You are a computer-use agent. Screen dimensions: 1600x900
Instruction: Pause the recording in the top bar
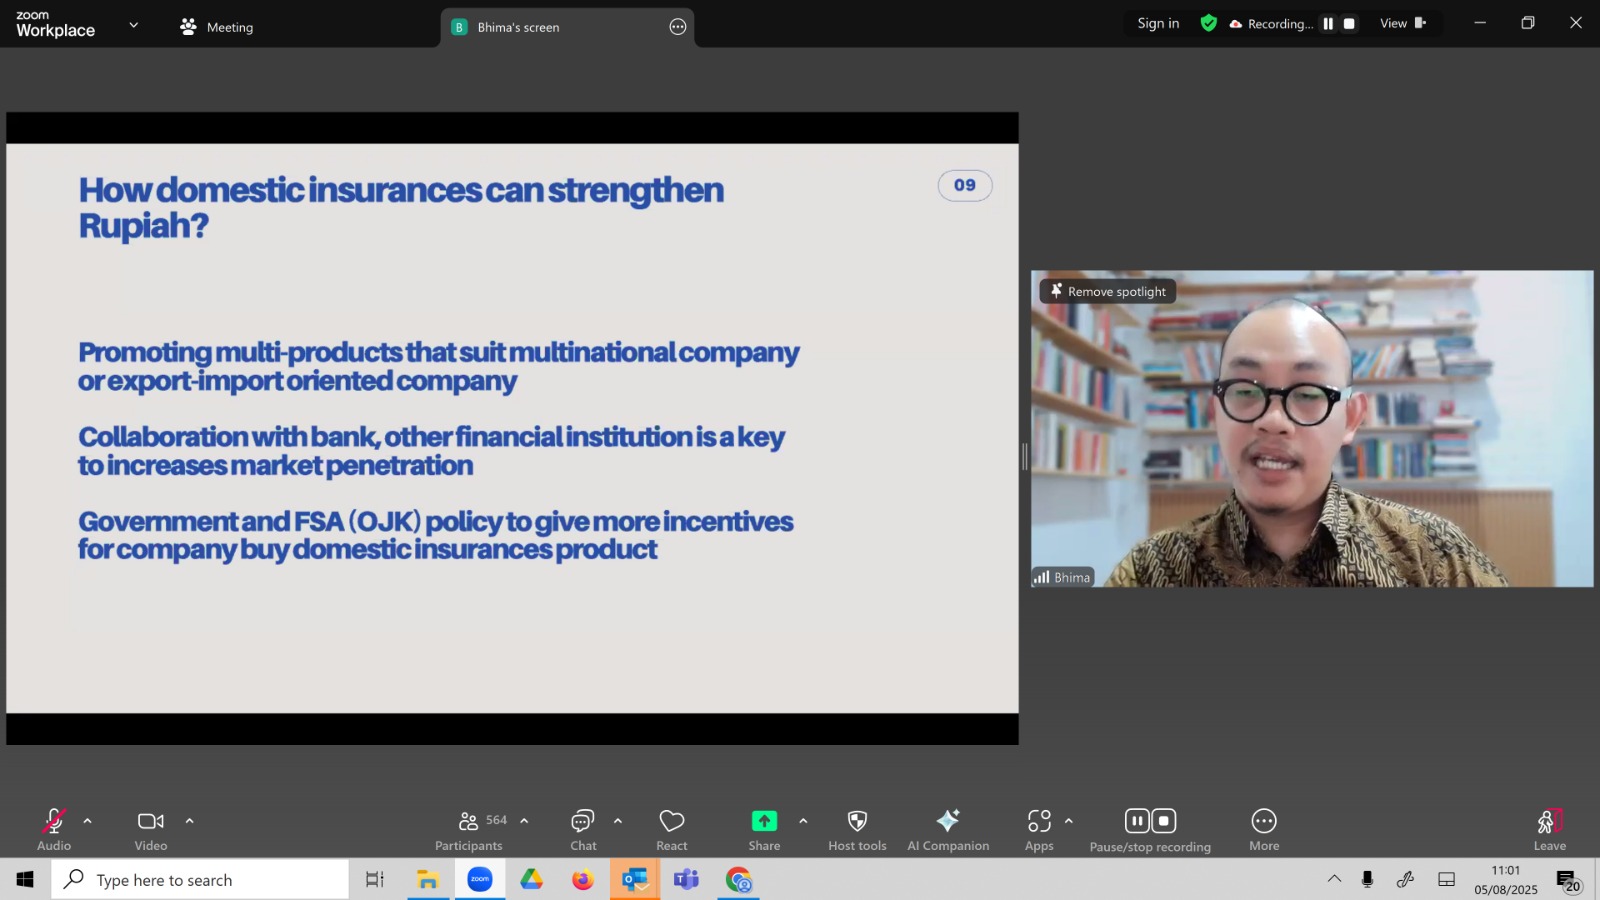pos(1328,24)
